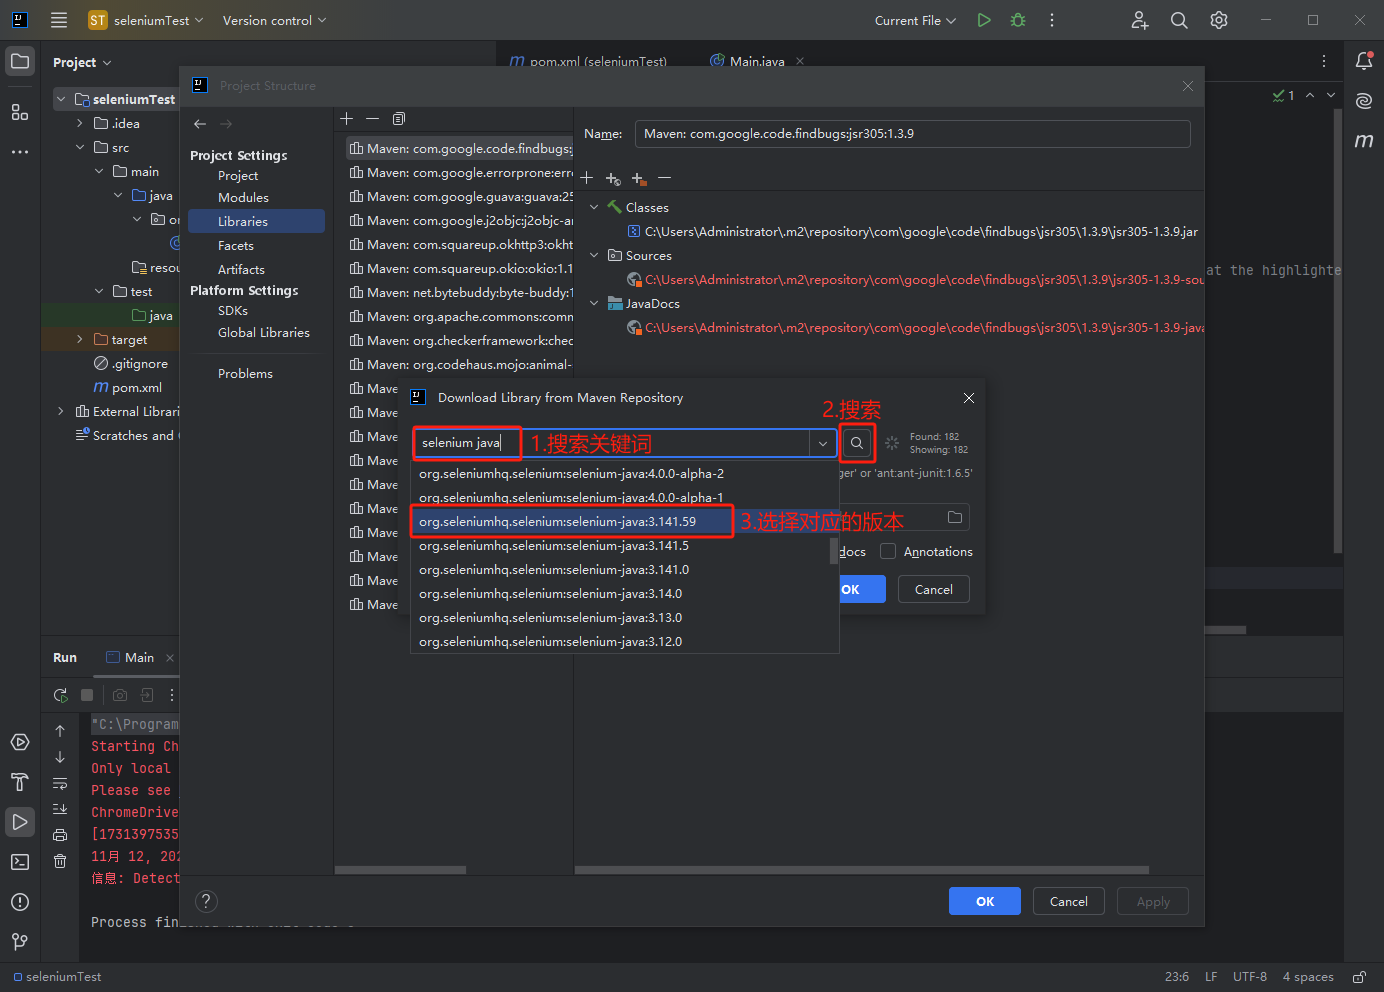Open the Maven tool window icon
Image resolution: width=1384 pixels, height=992 pixels.
tap(1364, 141)
